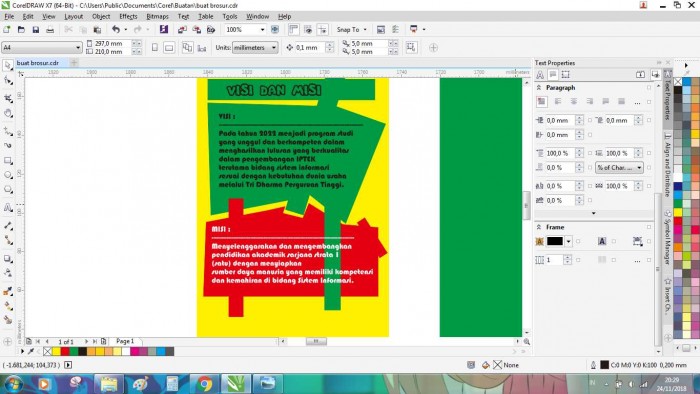Click the yellow swatch in bottom document palette

coord(56,352)
